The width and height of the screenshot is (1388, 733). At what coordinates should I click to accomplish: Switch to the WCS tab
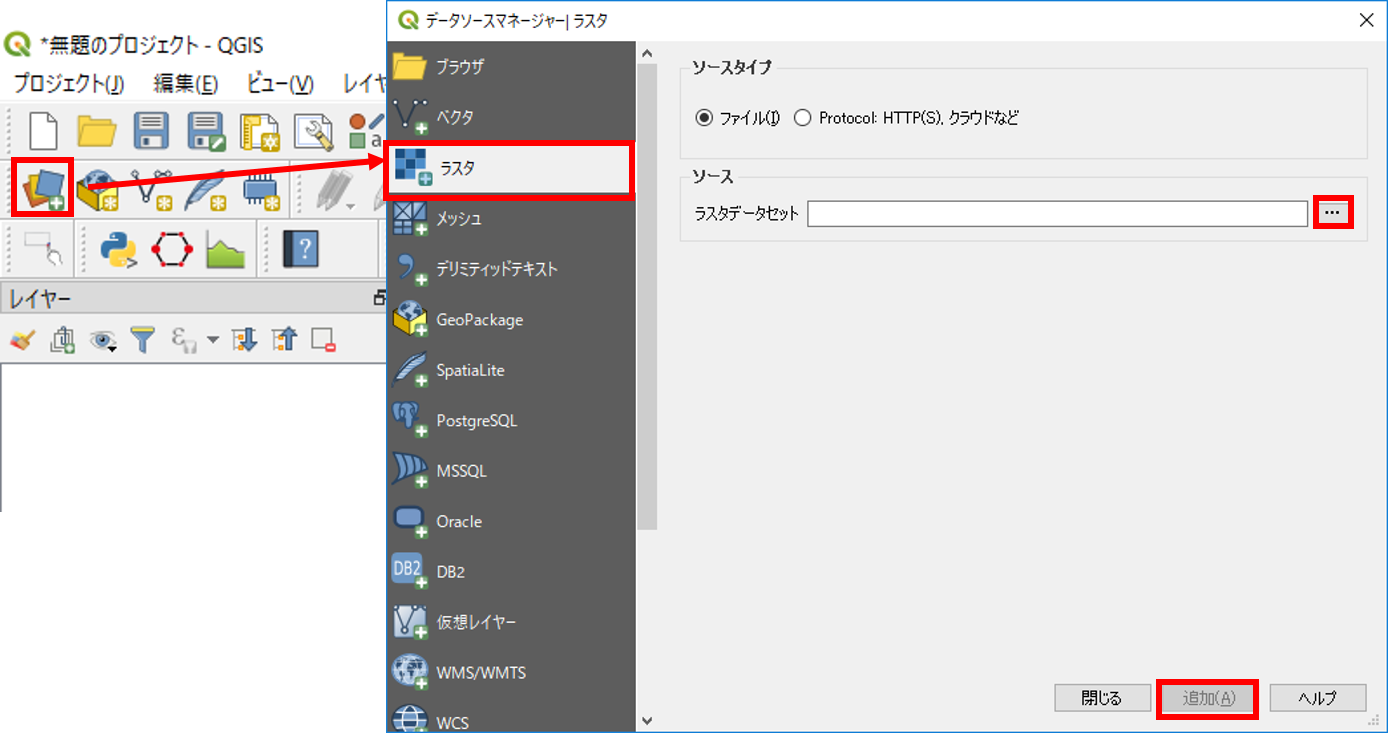point(511,716)
